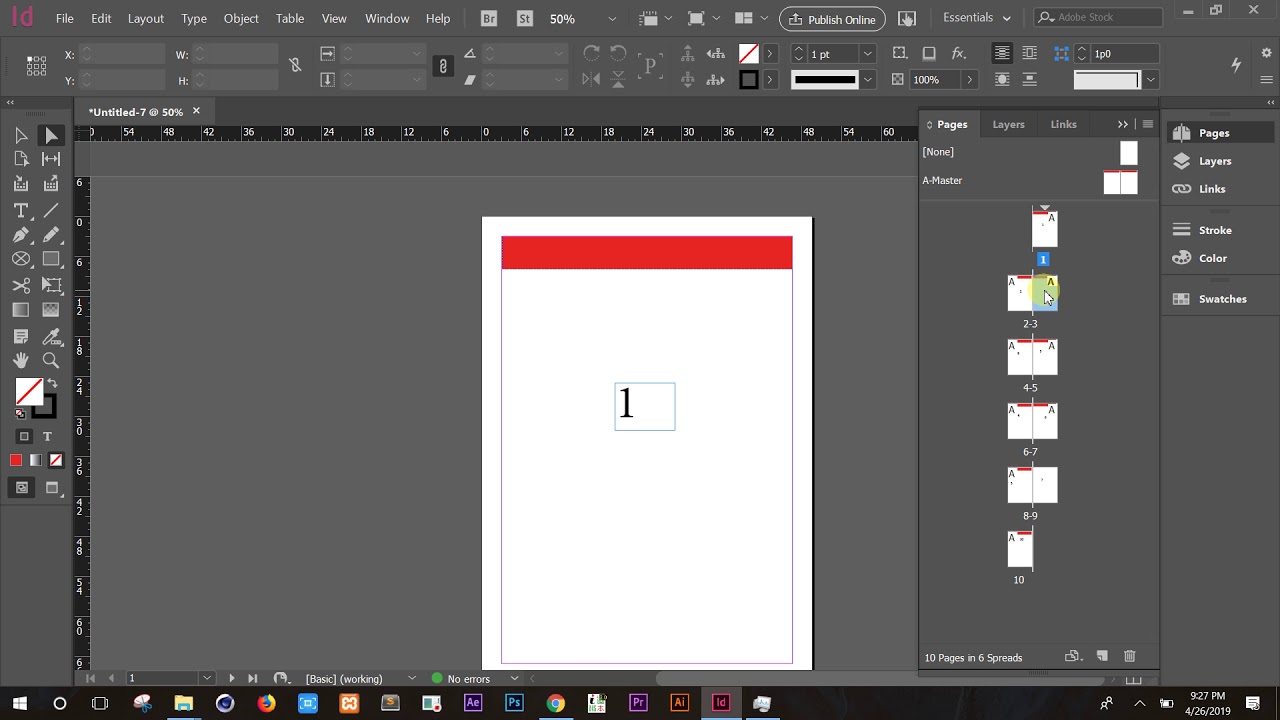Switch to Preview view mode in the toolbox
Screen dimensions: 1280x720
click(53, 488)
